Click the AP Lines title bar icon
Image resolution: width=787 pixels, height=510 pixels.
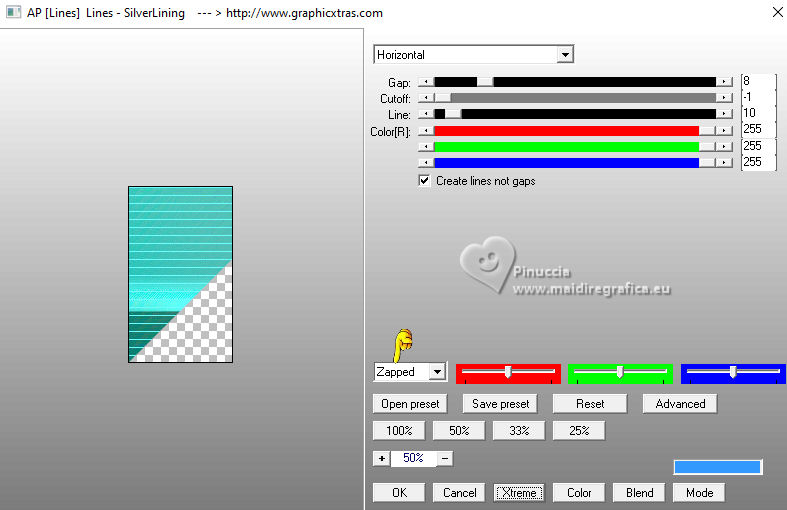pyautogui.click(x=13, y=13)
